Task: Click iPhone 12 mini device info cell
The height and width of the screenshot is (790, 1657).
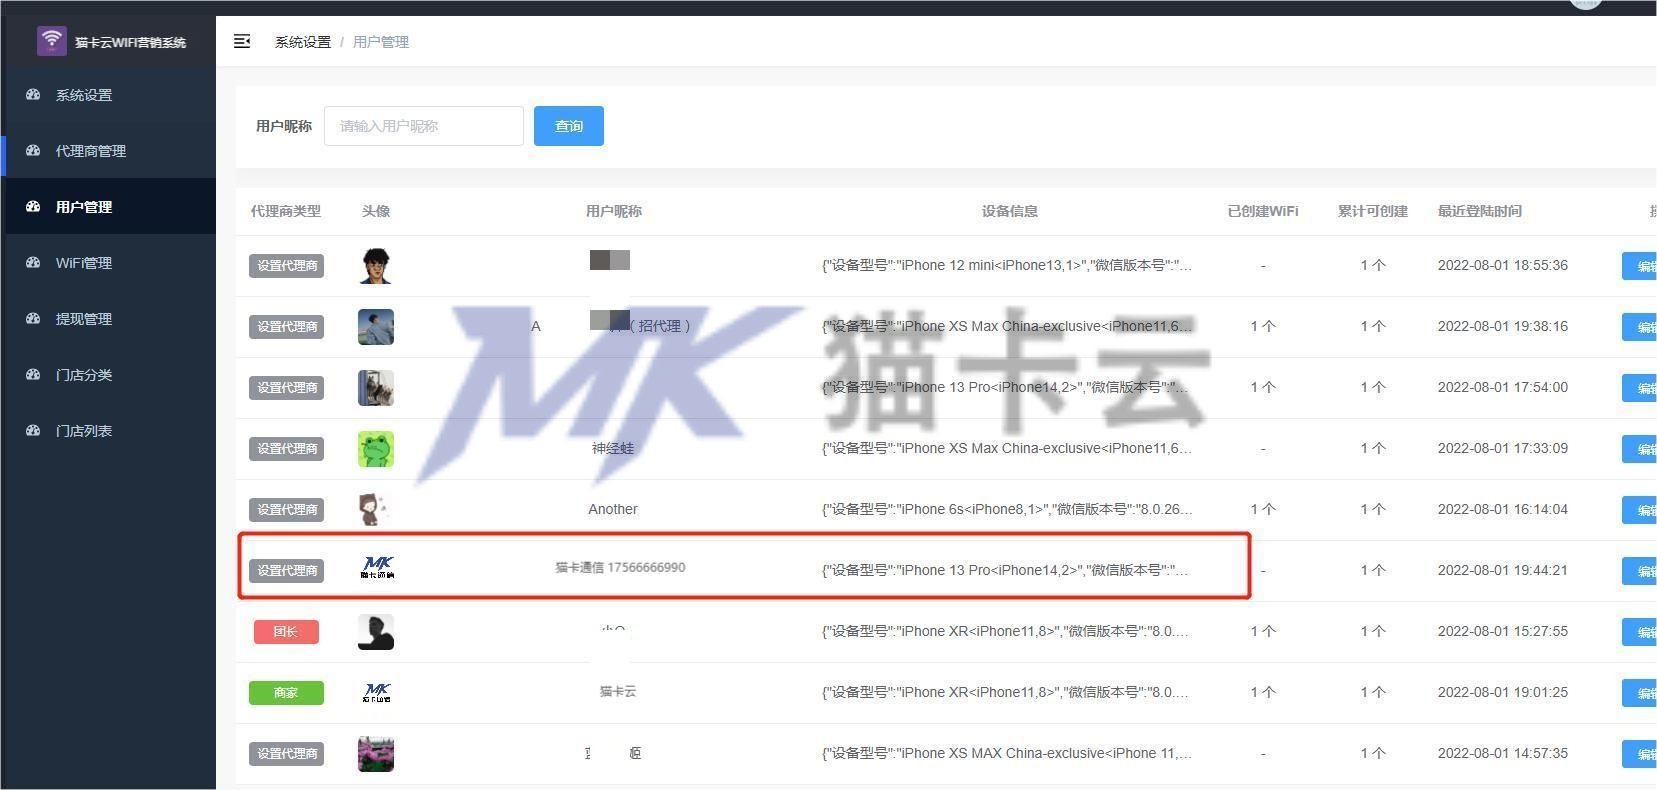Action: [x=1007, y=265]
